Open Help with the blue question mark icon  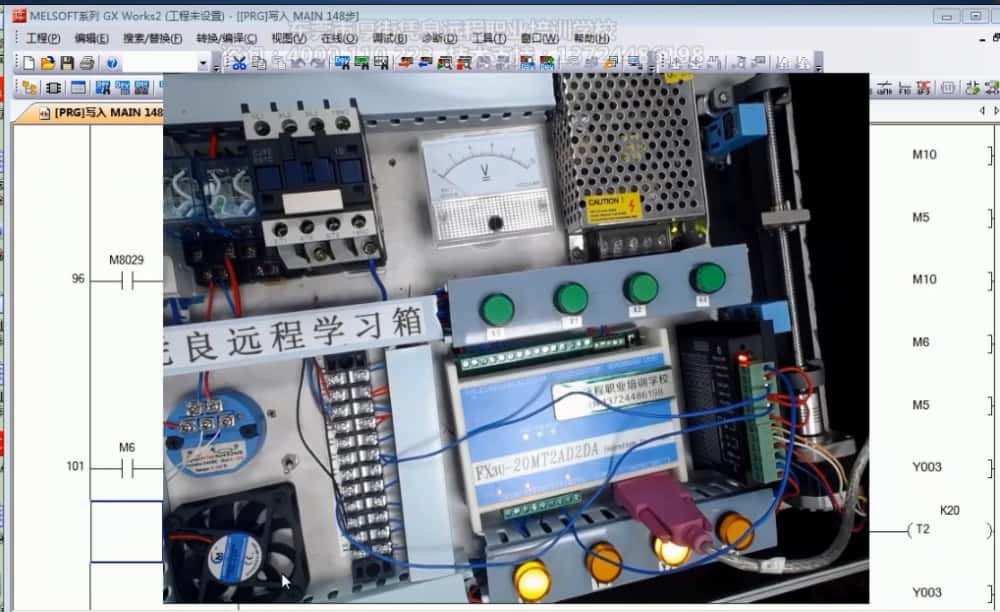(x=111, y=63)
